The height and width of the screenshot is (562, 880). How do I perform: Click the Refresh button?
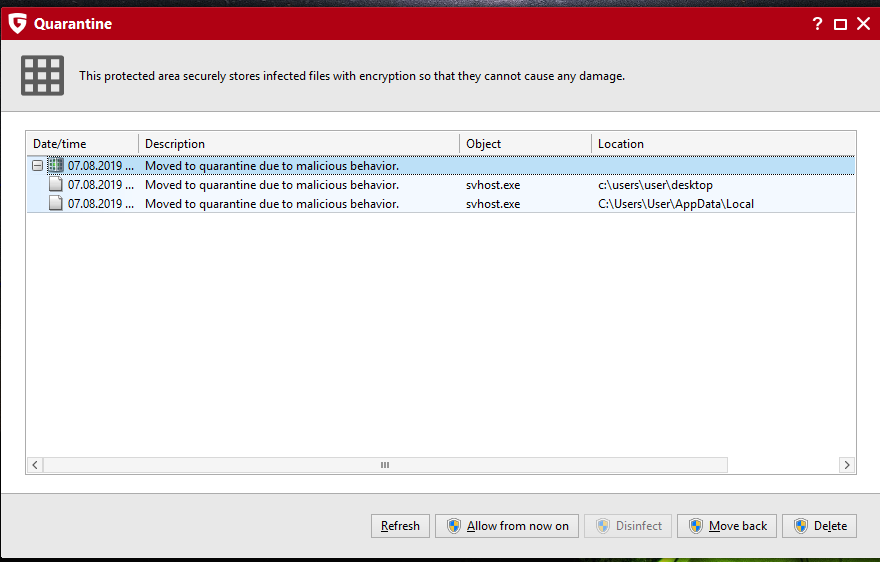(x=400, y=526)
